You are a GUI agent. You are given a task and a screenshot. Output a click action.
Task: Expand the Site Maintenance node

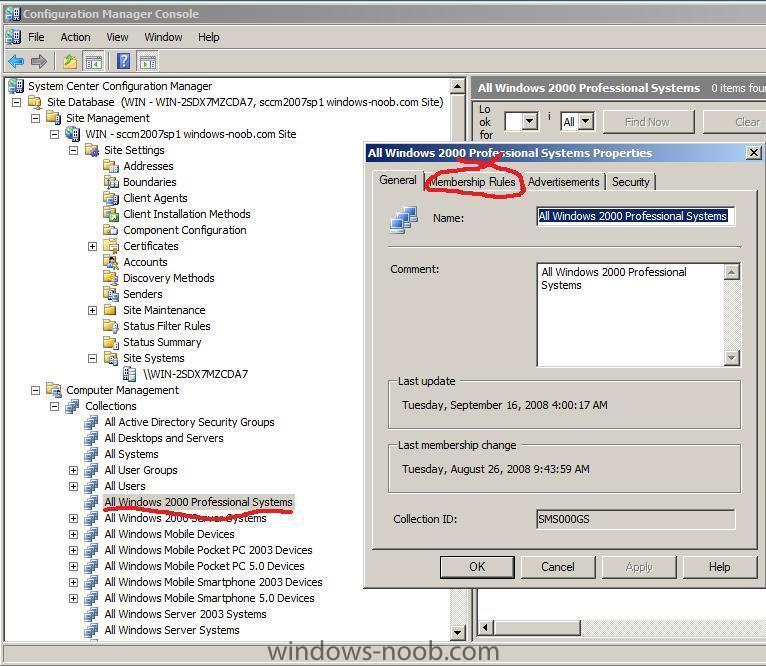click(x=92, y=310)
